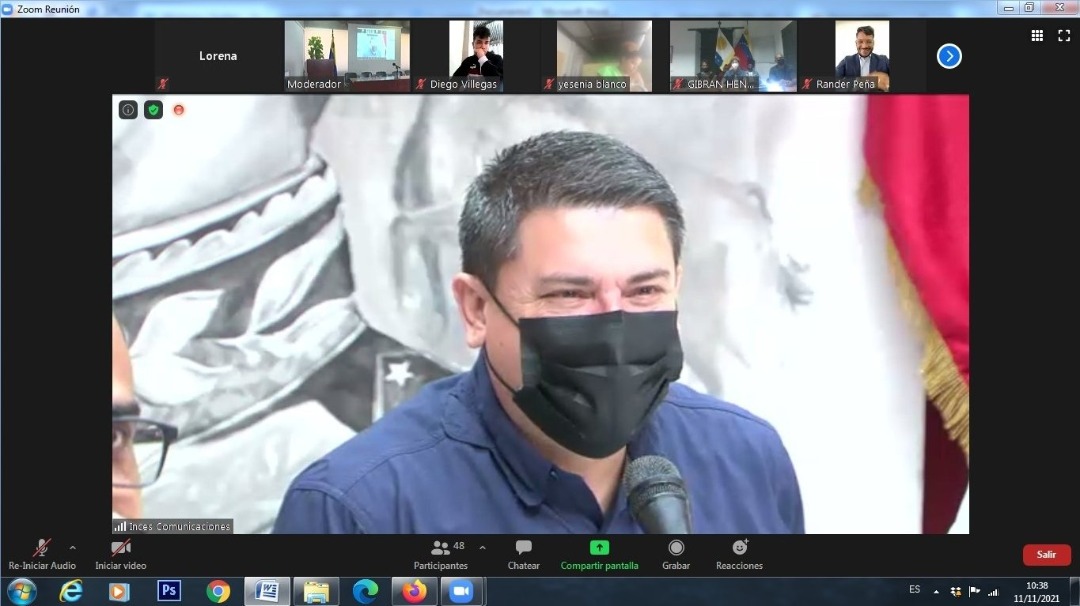
Task: Show next participants with blue arrow
Action: [949, 56]
